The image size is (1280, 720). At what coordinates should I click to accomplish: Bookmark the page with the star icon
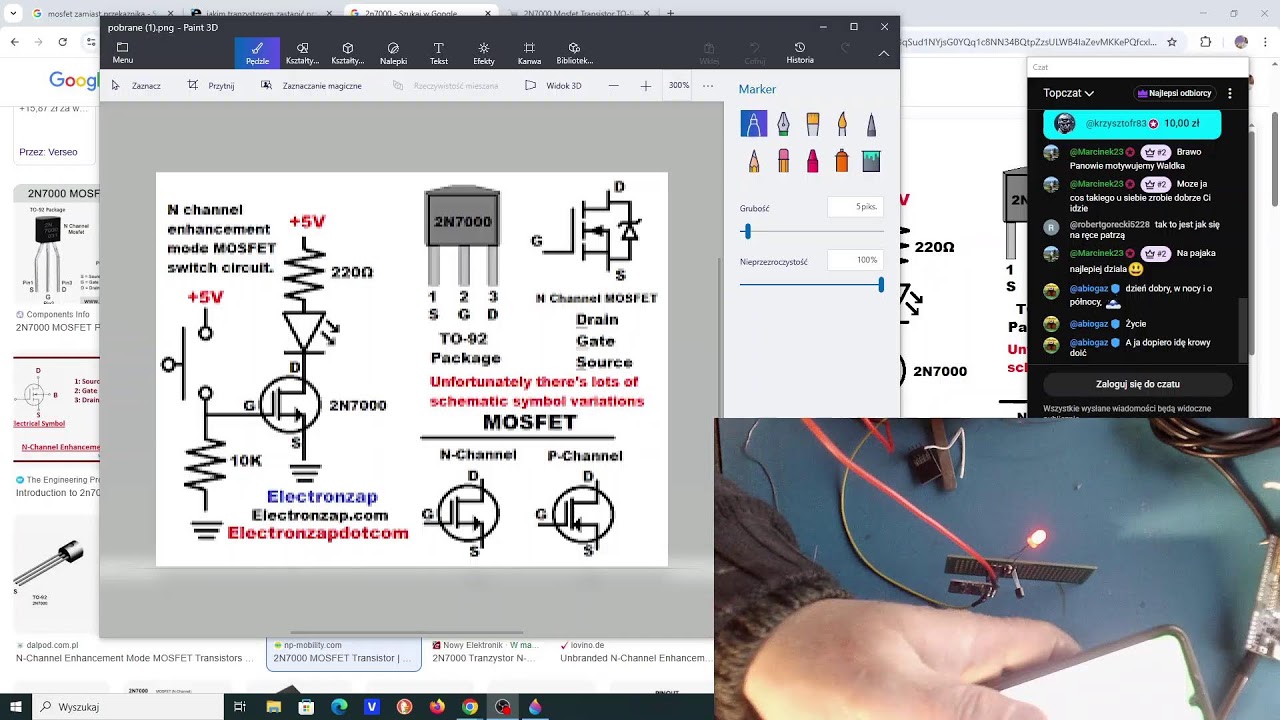click(x=1172, y=42)
